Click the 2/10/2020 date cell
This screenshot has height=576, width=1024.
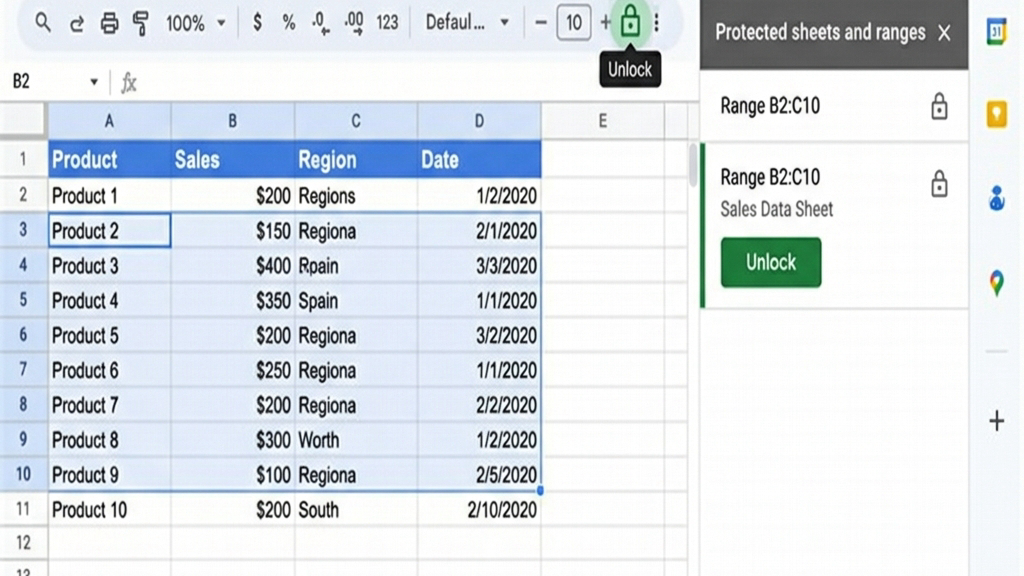(x=479, y=509)
